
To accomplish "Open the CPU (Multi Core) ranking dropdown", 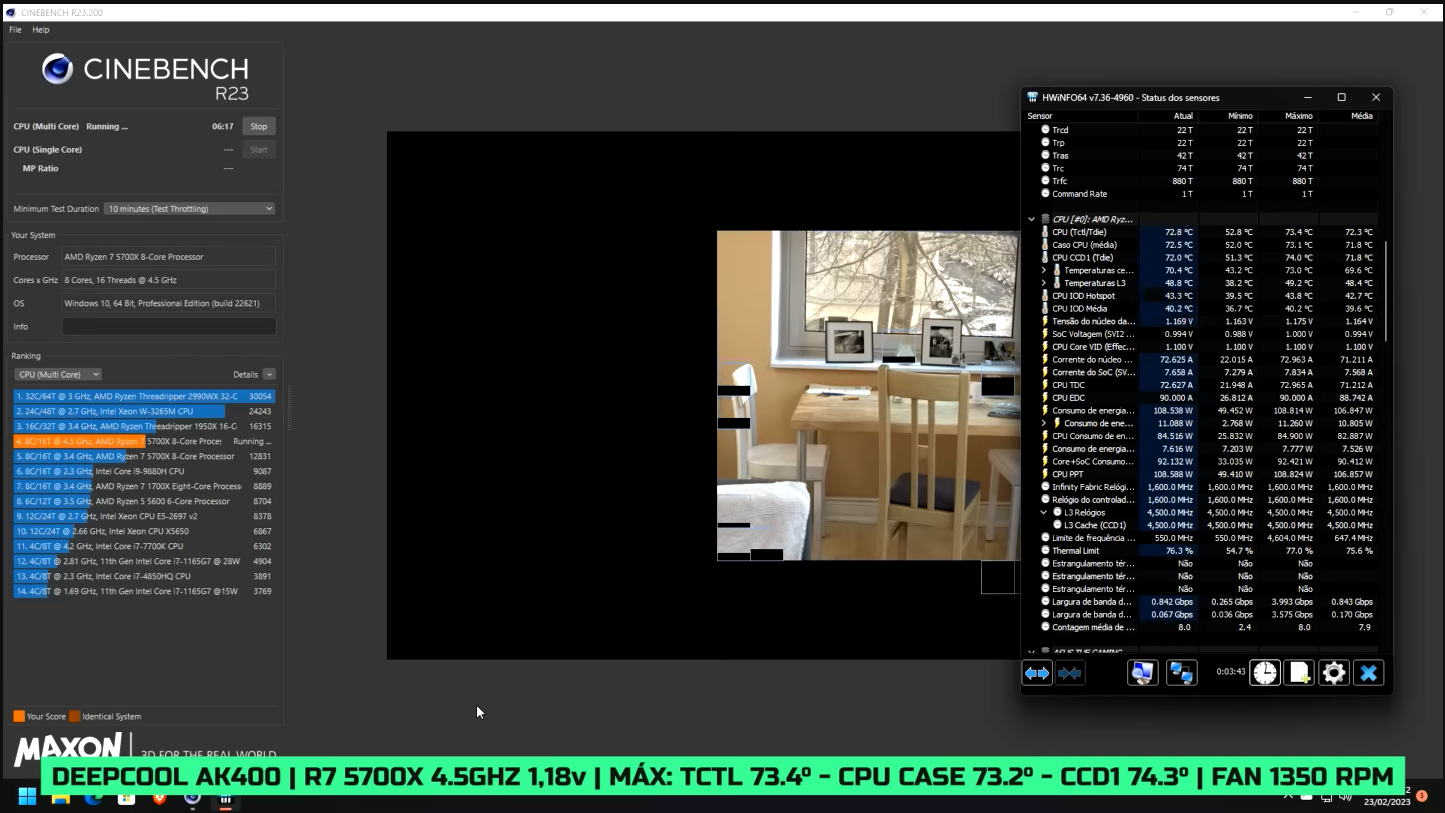I will [58, 374].
